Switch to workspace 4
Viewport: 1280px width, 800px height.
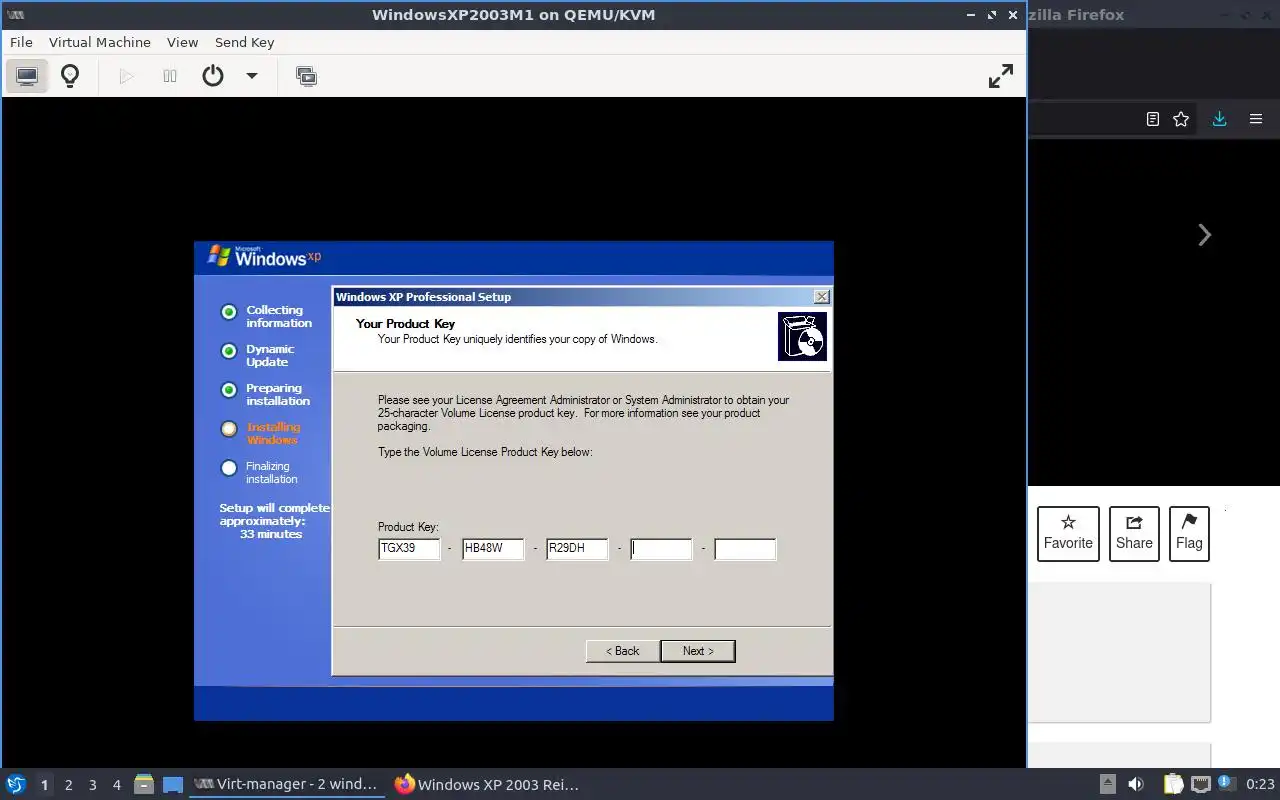tap(116, 785)
